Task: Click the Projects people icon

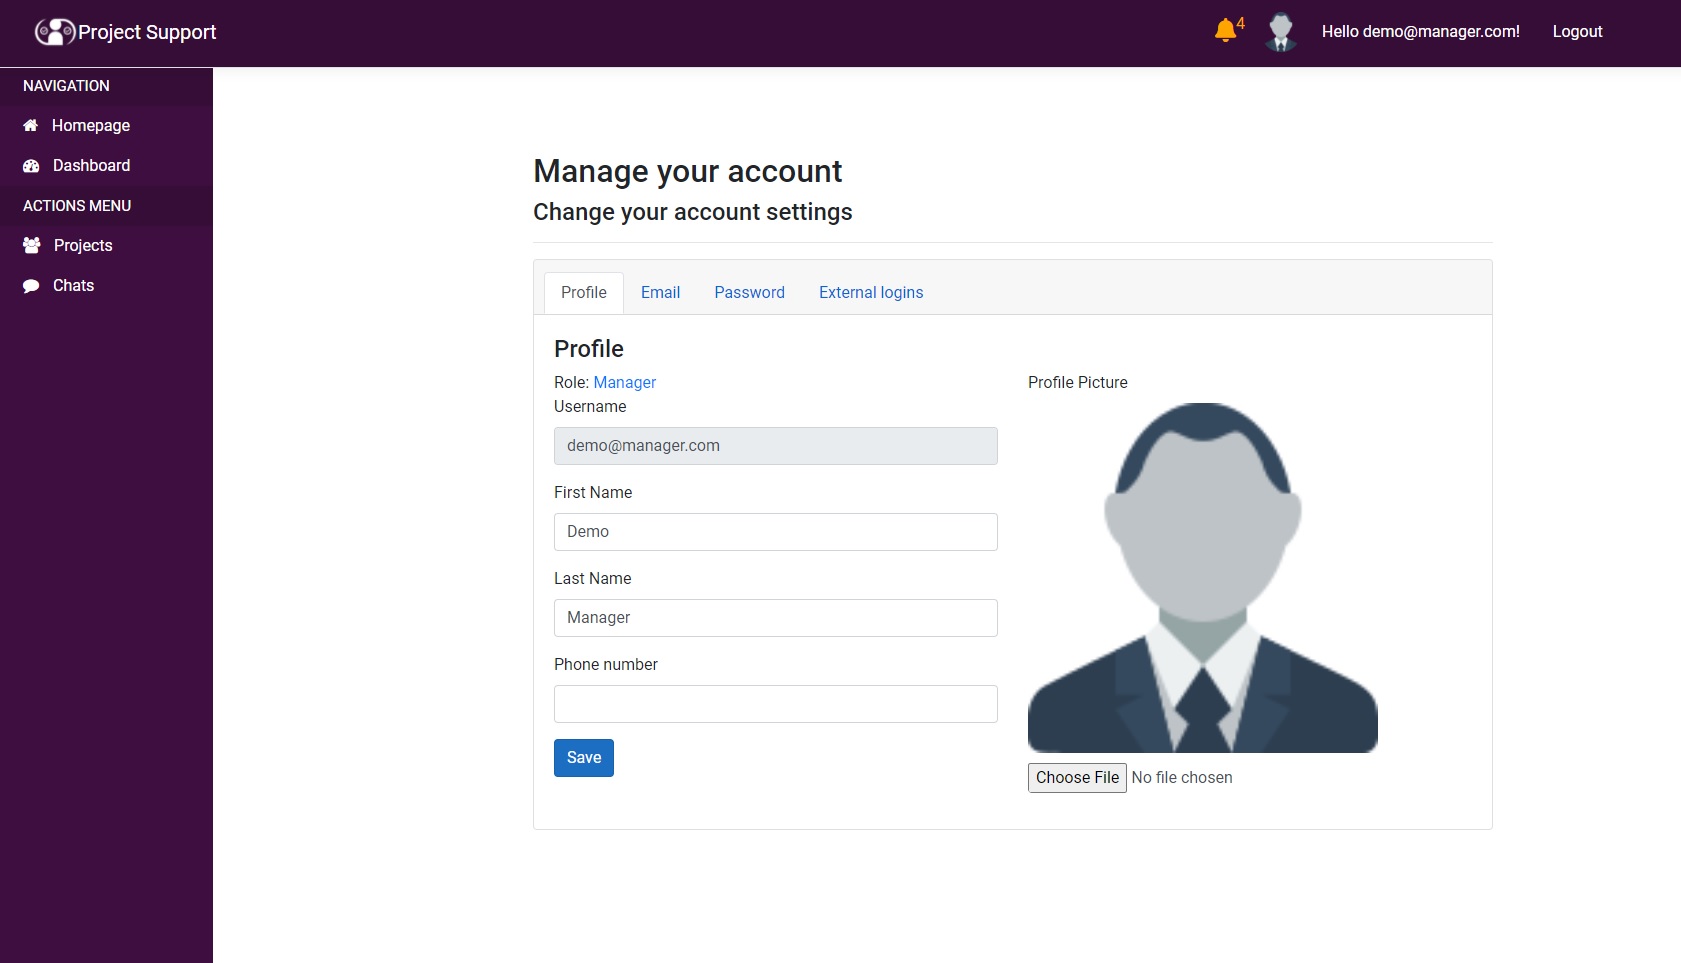Action: (x=32, y=245)
